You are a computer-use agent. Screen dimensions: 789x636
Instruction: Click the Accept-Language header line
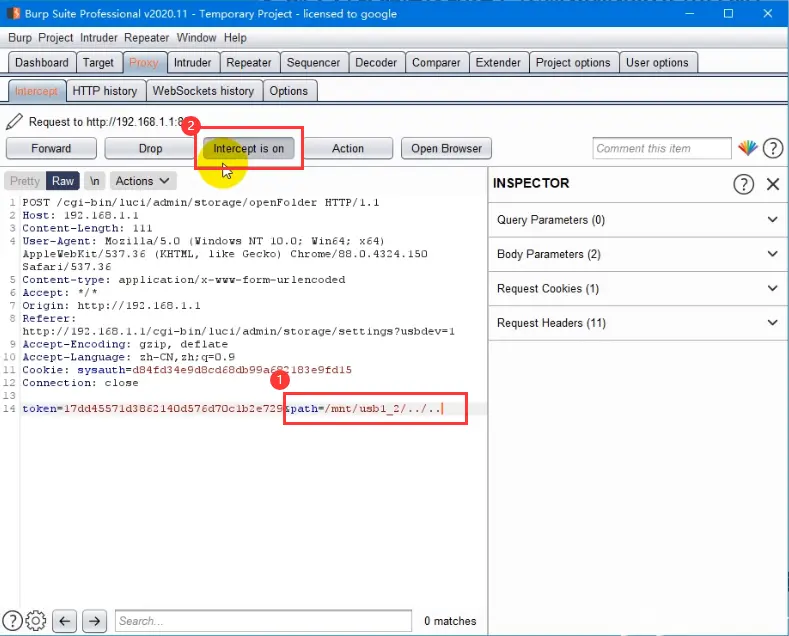(x=128, y=357)
